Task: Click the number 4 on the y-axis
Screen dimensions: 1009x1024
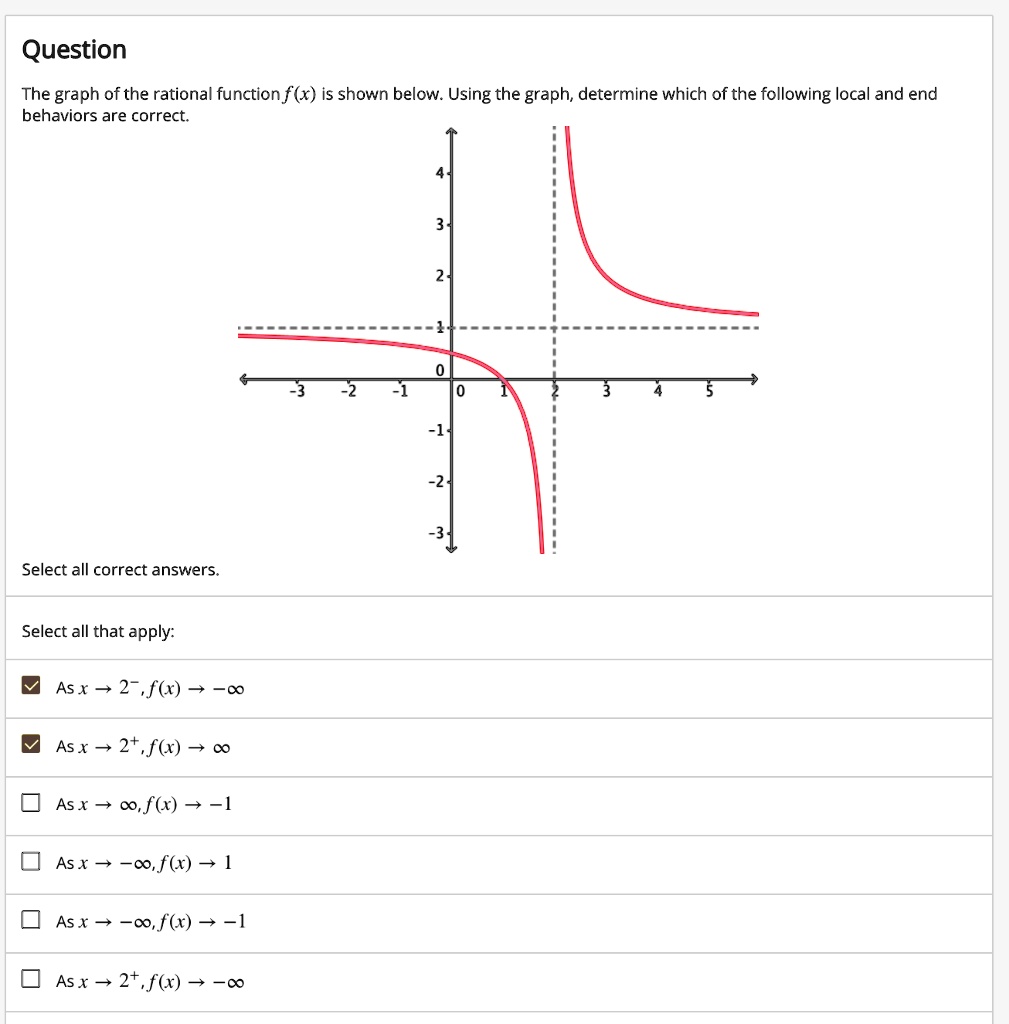Action: (440, 172)
